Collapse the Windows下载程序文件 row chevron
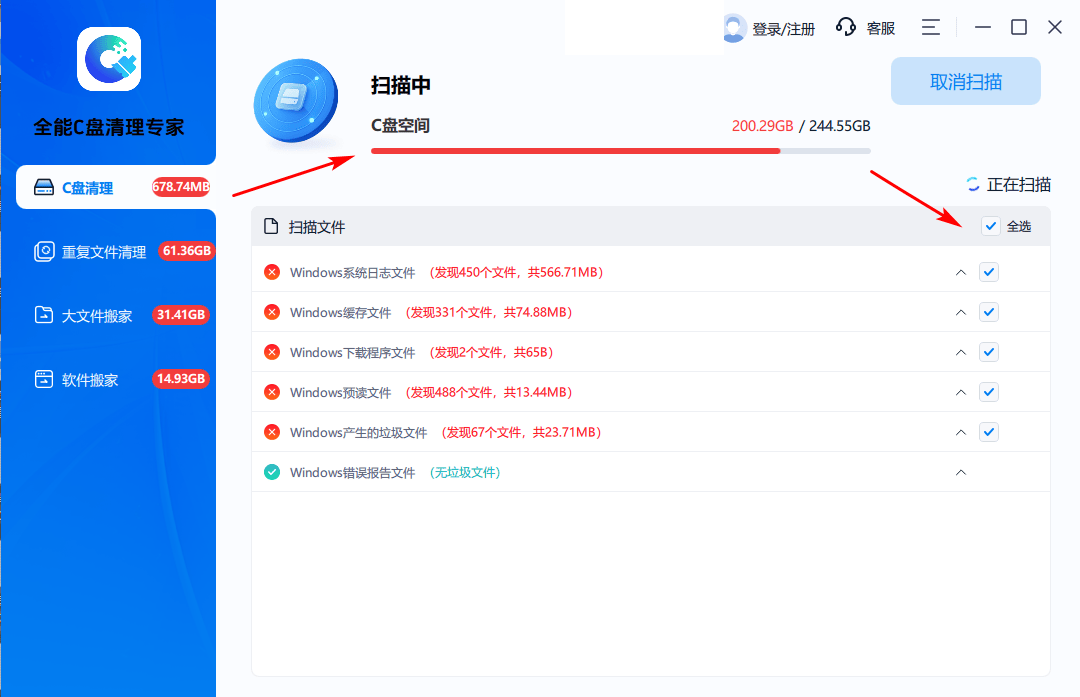Viewport: 1080px width, 697px height. pos(961,352)
